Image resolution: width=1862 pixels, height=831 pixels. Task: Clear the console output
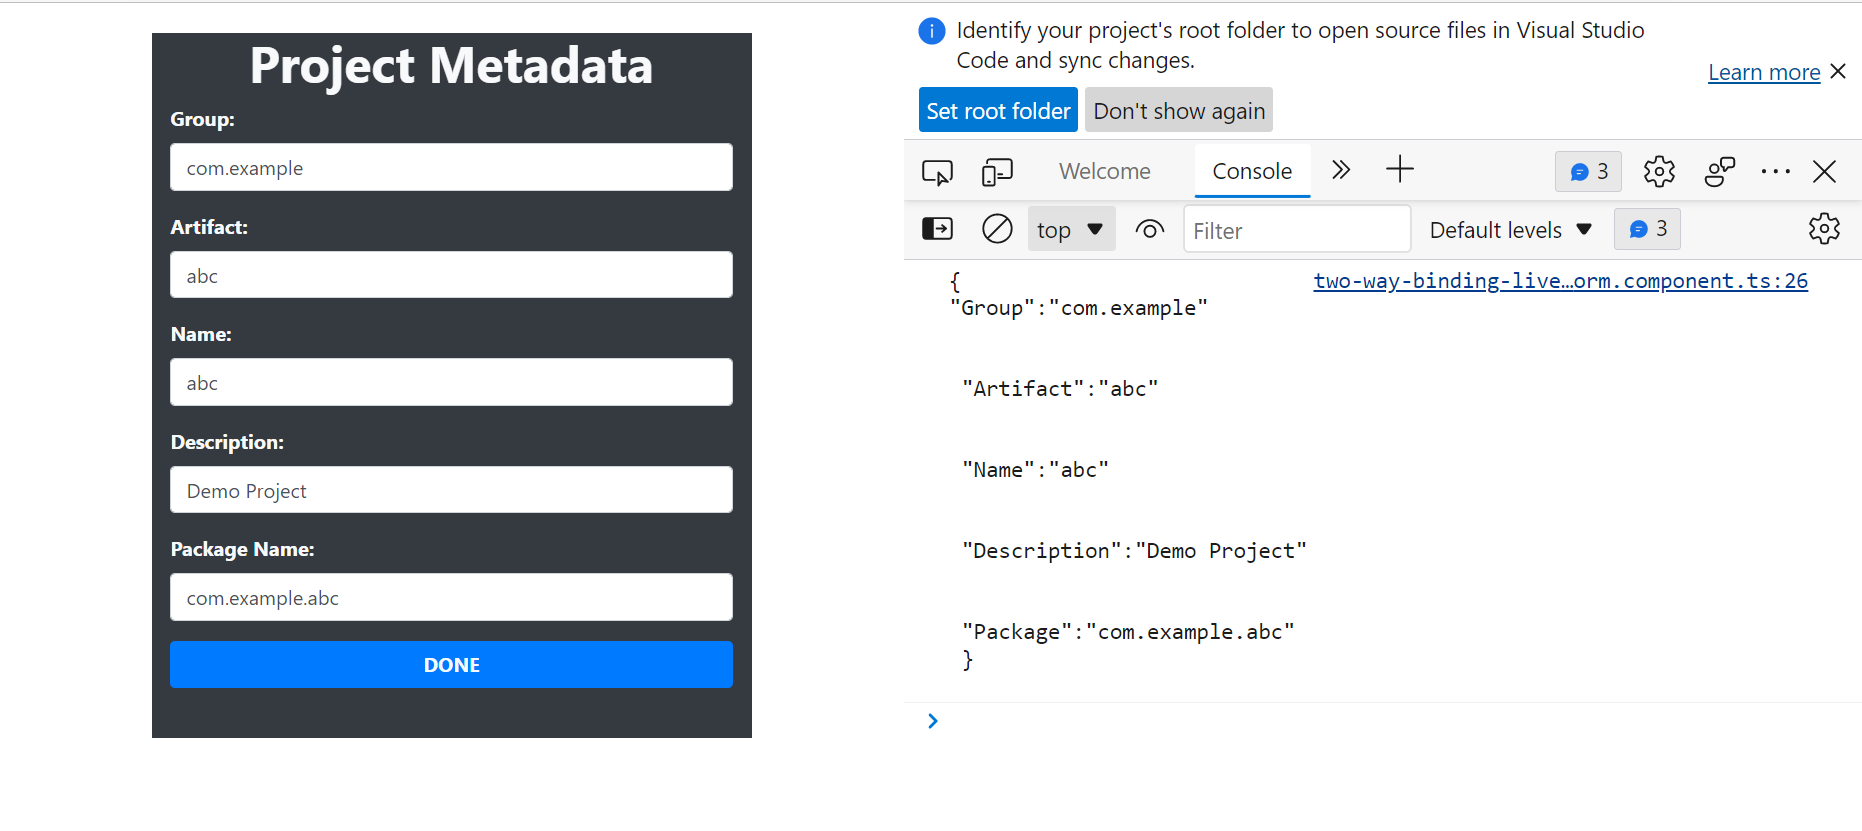[x=997, y=229]
